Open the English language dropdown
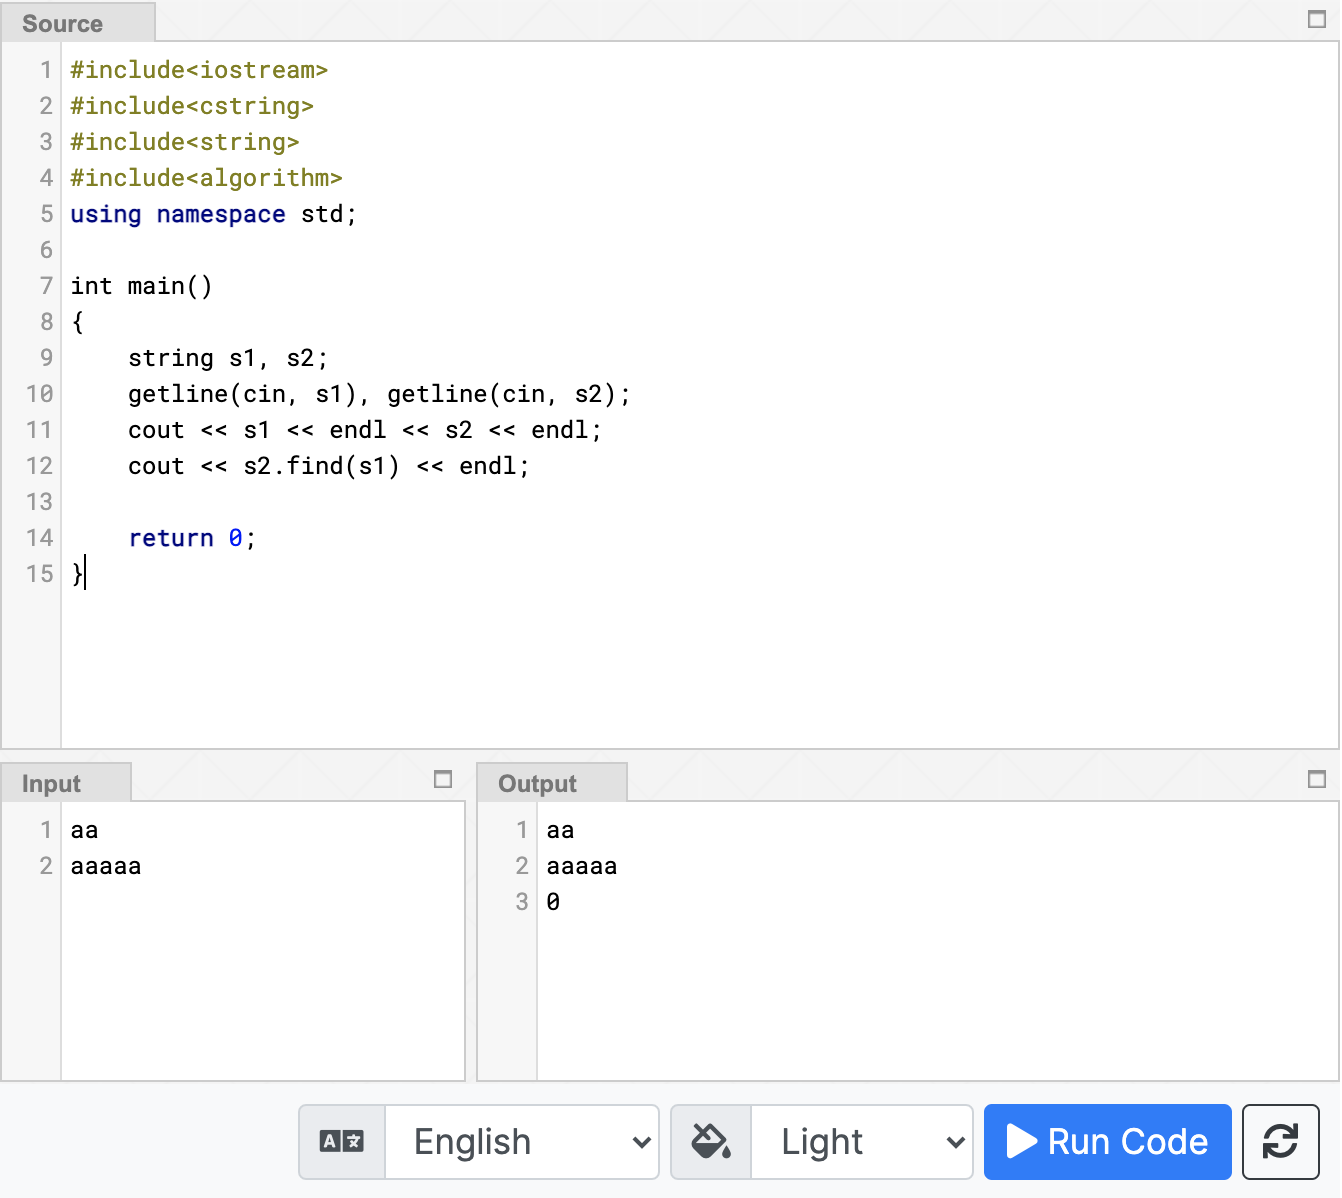Viewport: 1342px width, 1198px height. coord(521,1141)
